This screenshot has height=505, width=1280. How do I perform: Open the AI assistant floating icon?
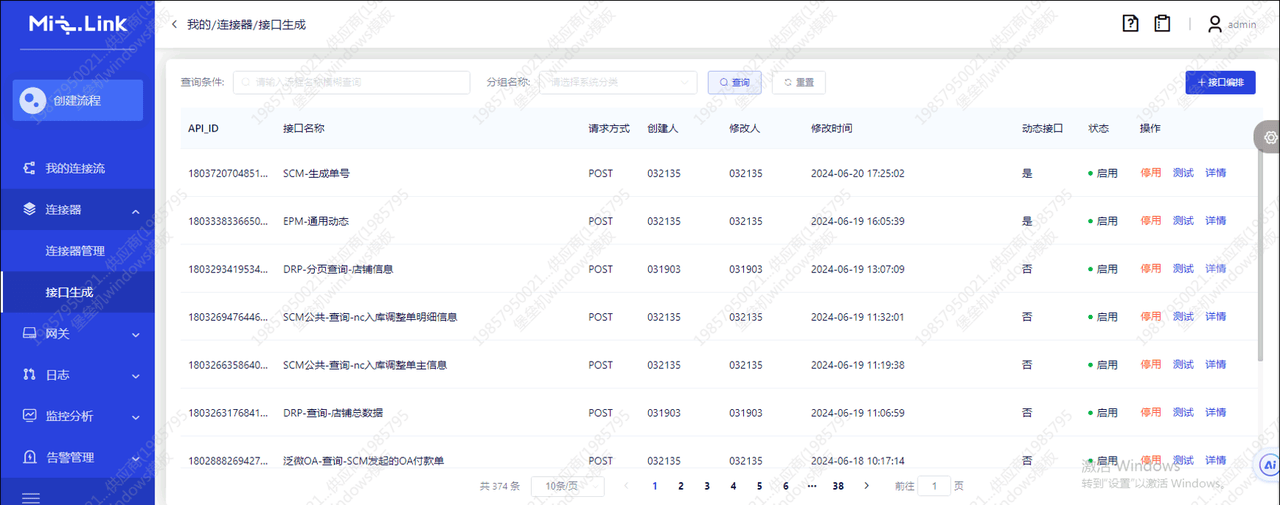(x=1270, y=465)
